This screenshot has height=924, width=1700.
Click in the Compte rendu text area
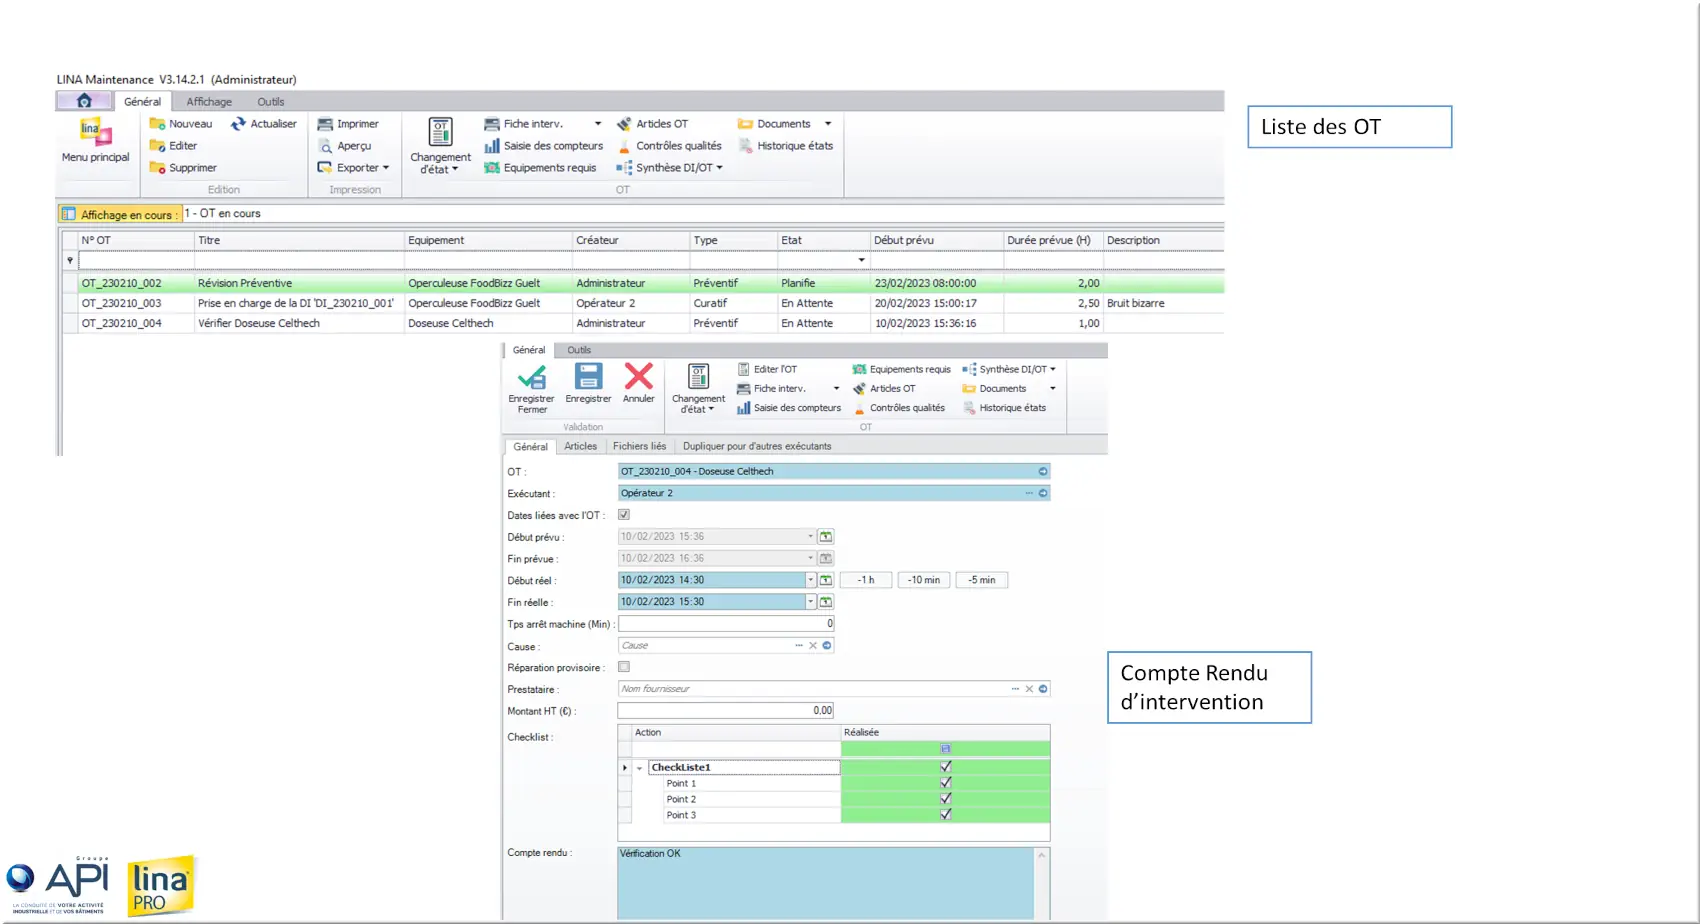coord(825,883)
